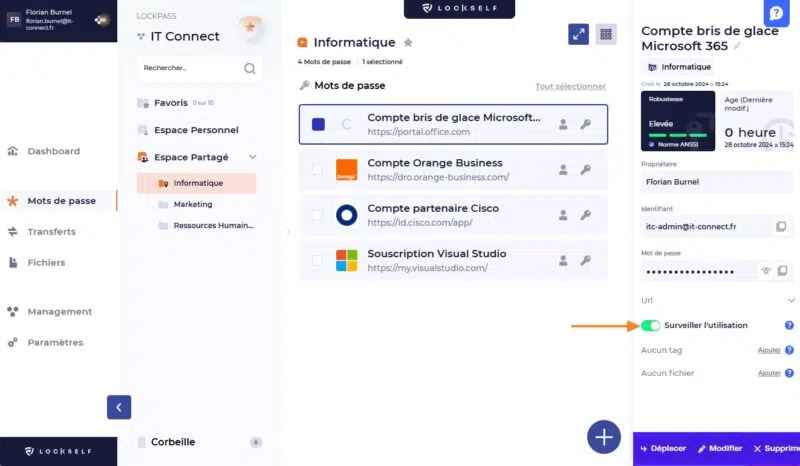Open sharing users icon for Compte Orange Business
Screen dimensions: 800x466
(x=563, y=169)
